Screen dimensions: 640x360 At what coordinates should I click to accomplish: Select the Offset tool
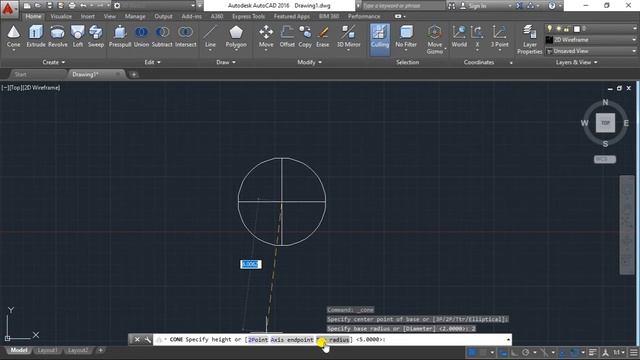point(287,37)
